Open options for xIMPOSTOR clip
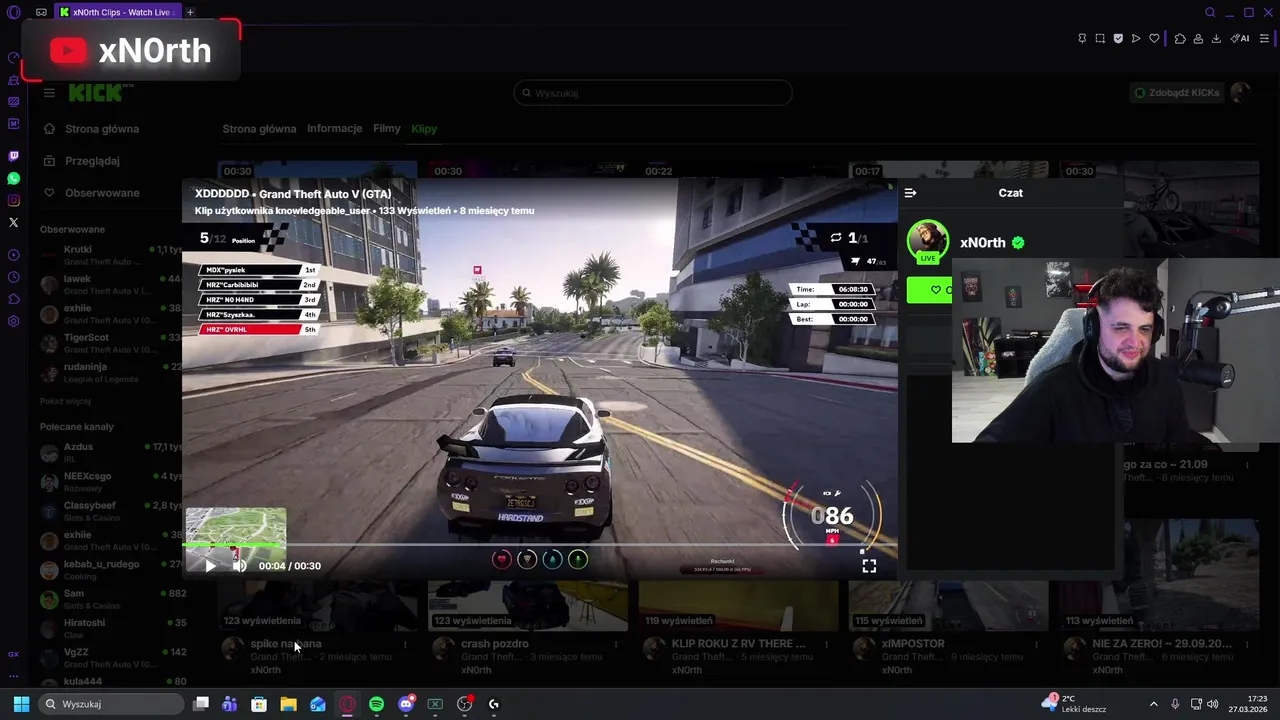 1037,645
